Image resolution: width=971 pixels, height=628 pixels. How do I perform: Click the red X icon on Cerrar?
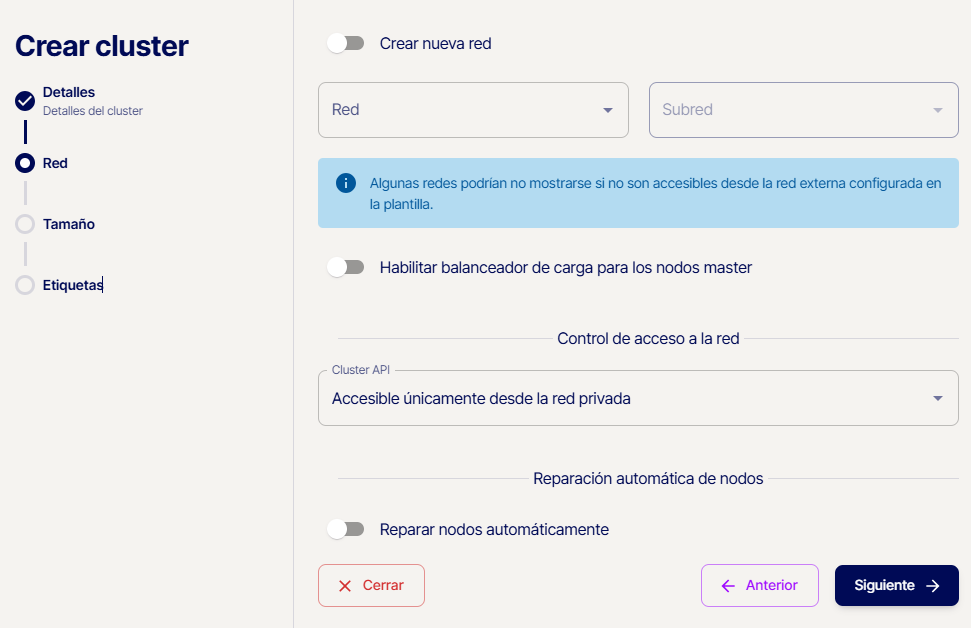345,586
